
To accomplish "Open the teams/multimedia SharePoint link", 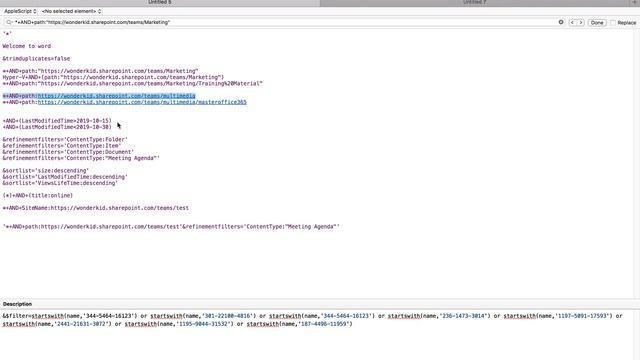I will [x=116, y=96].
